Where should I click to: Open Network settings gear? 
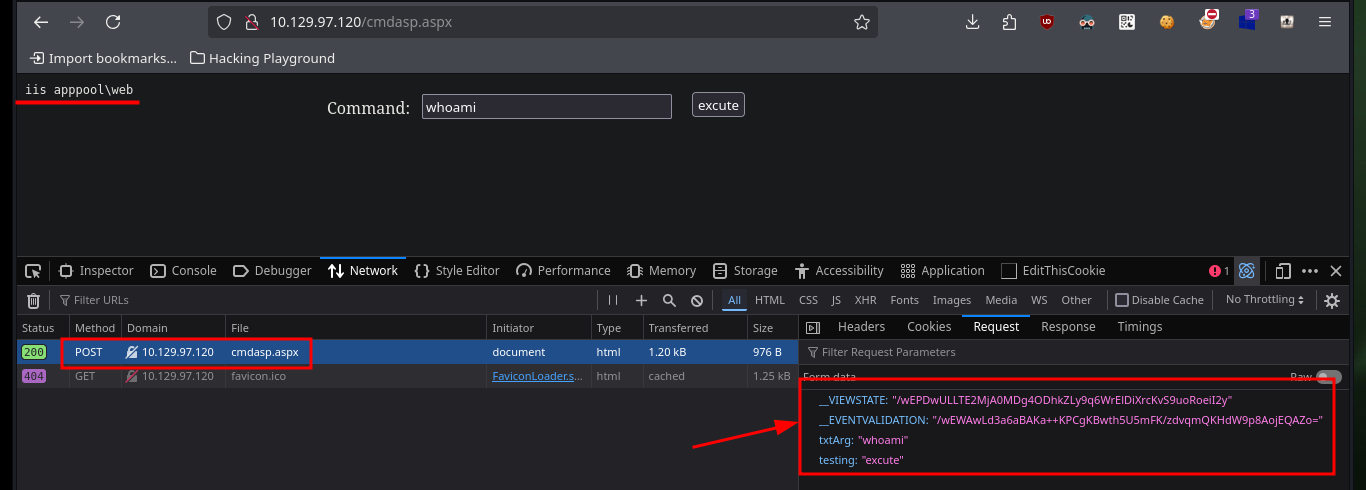[1332, 300]
